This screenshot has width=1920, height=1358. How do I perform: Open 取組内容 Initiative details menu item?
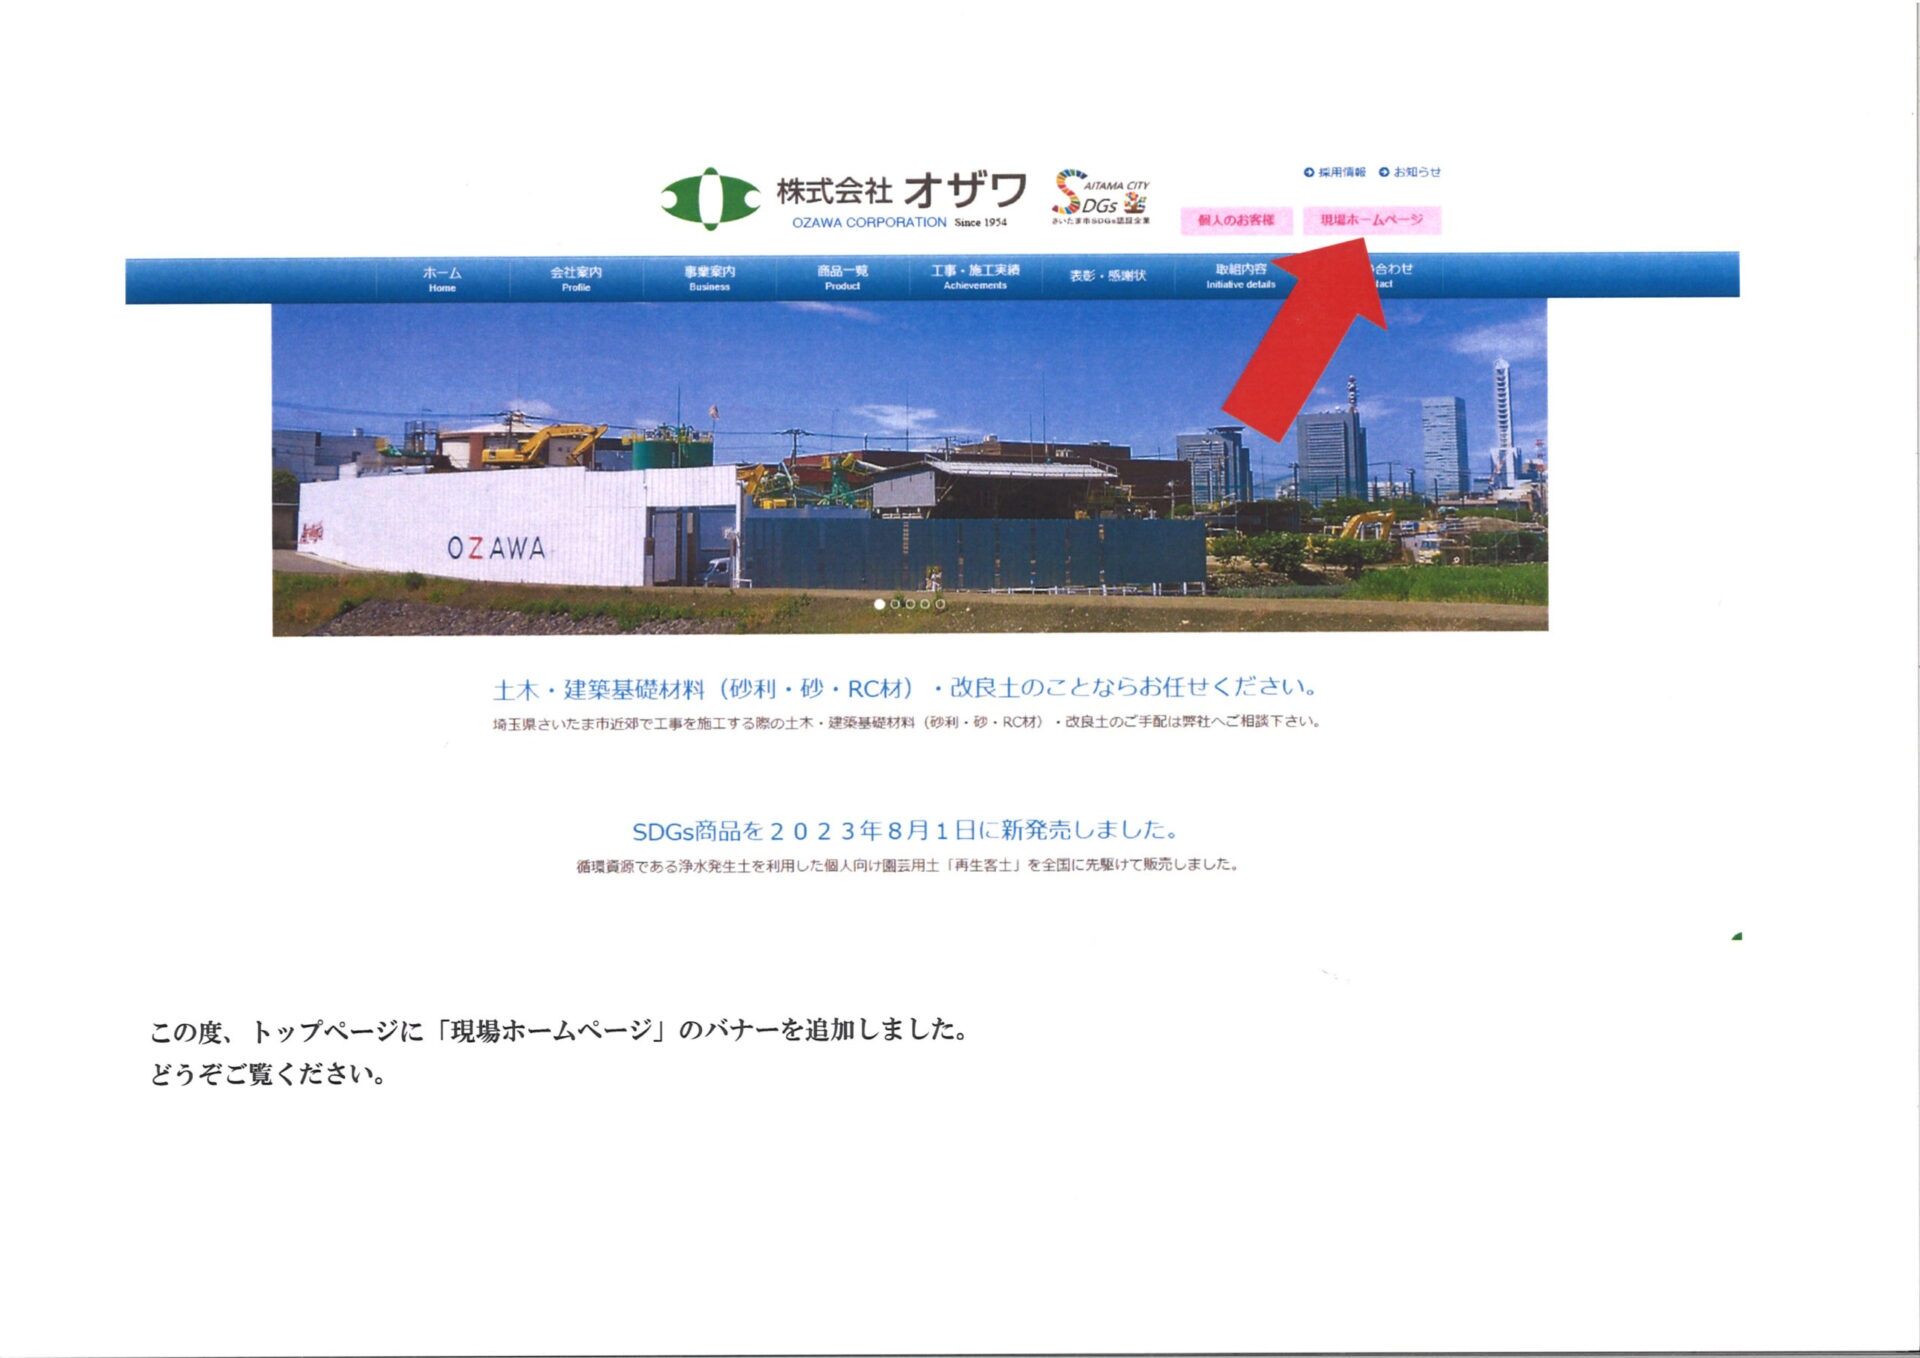coord(1240,275)
